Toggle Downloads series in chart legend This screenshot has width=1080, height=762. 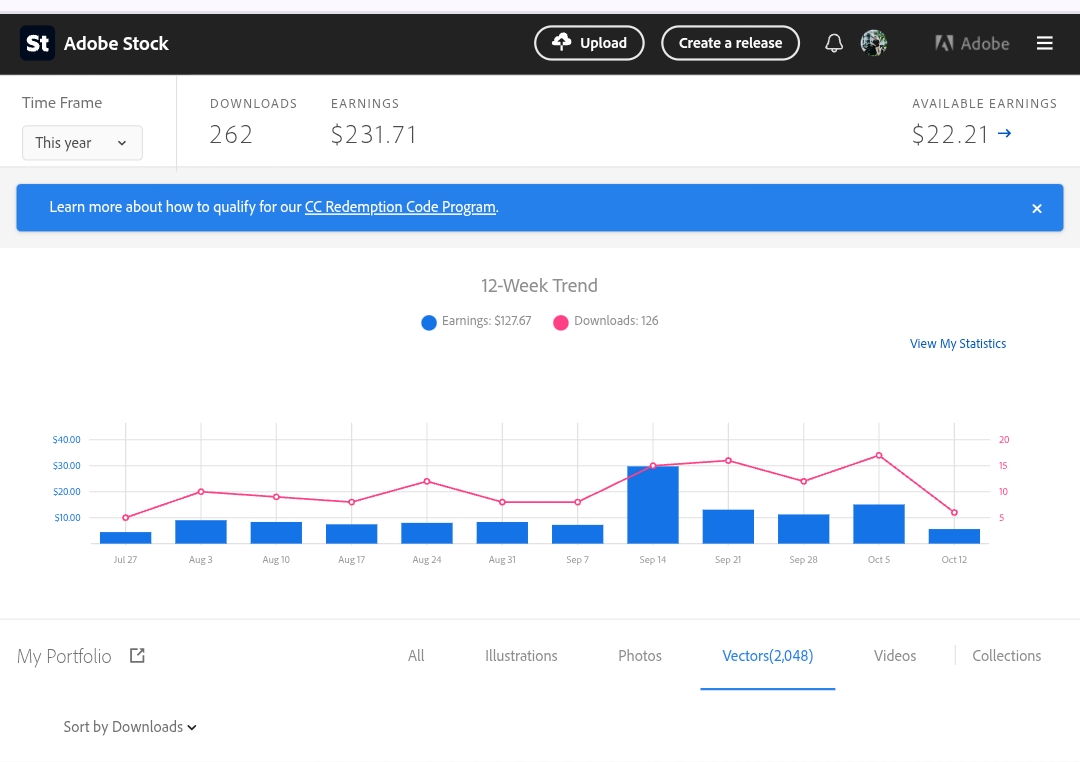click(x=605, y=321)
